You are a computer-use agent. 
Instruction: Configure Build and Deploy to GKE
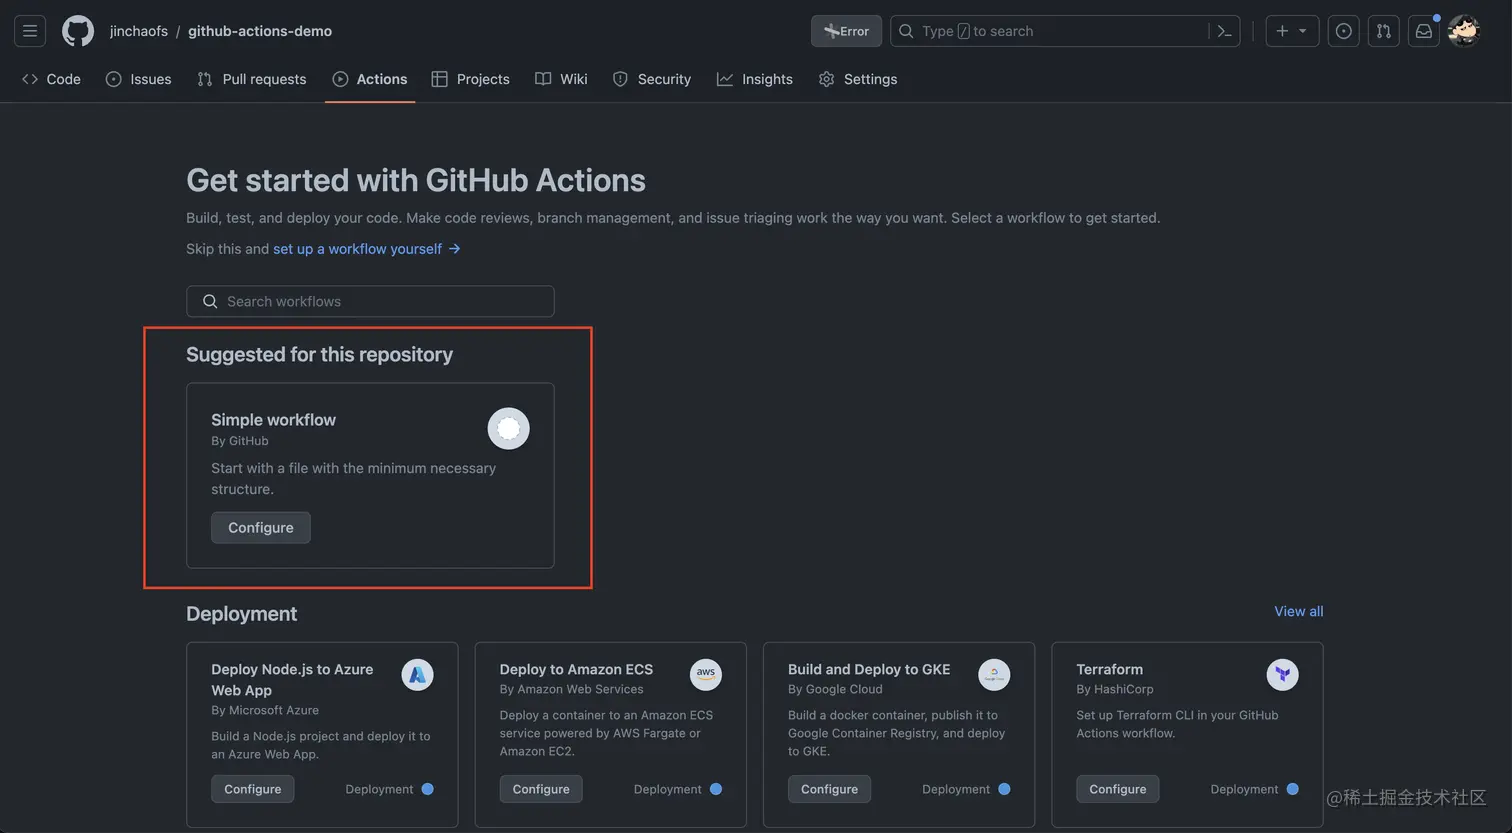click(x=829, y=789)
